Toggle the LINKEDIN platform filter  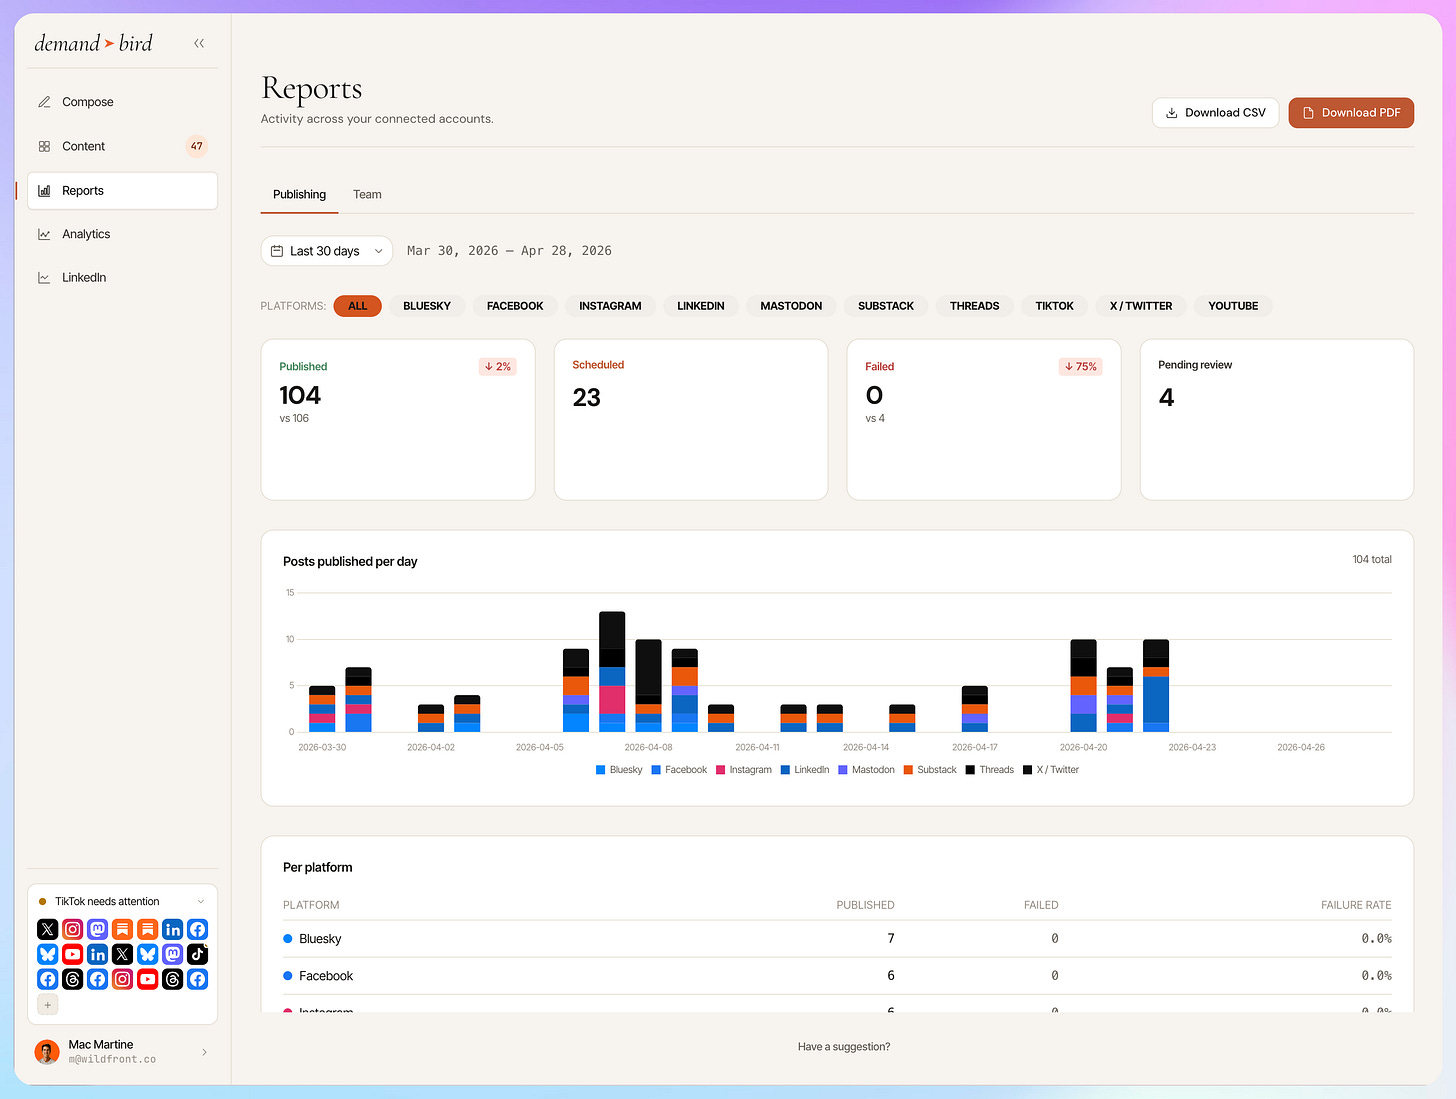click(x=701, y=306)
